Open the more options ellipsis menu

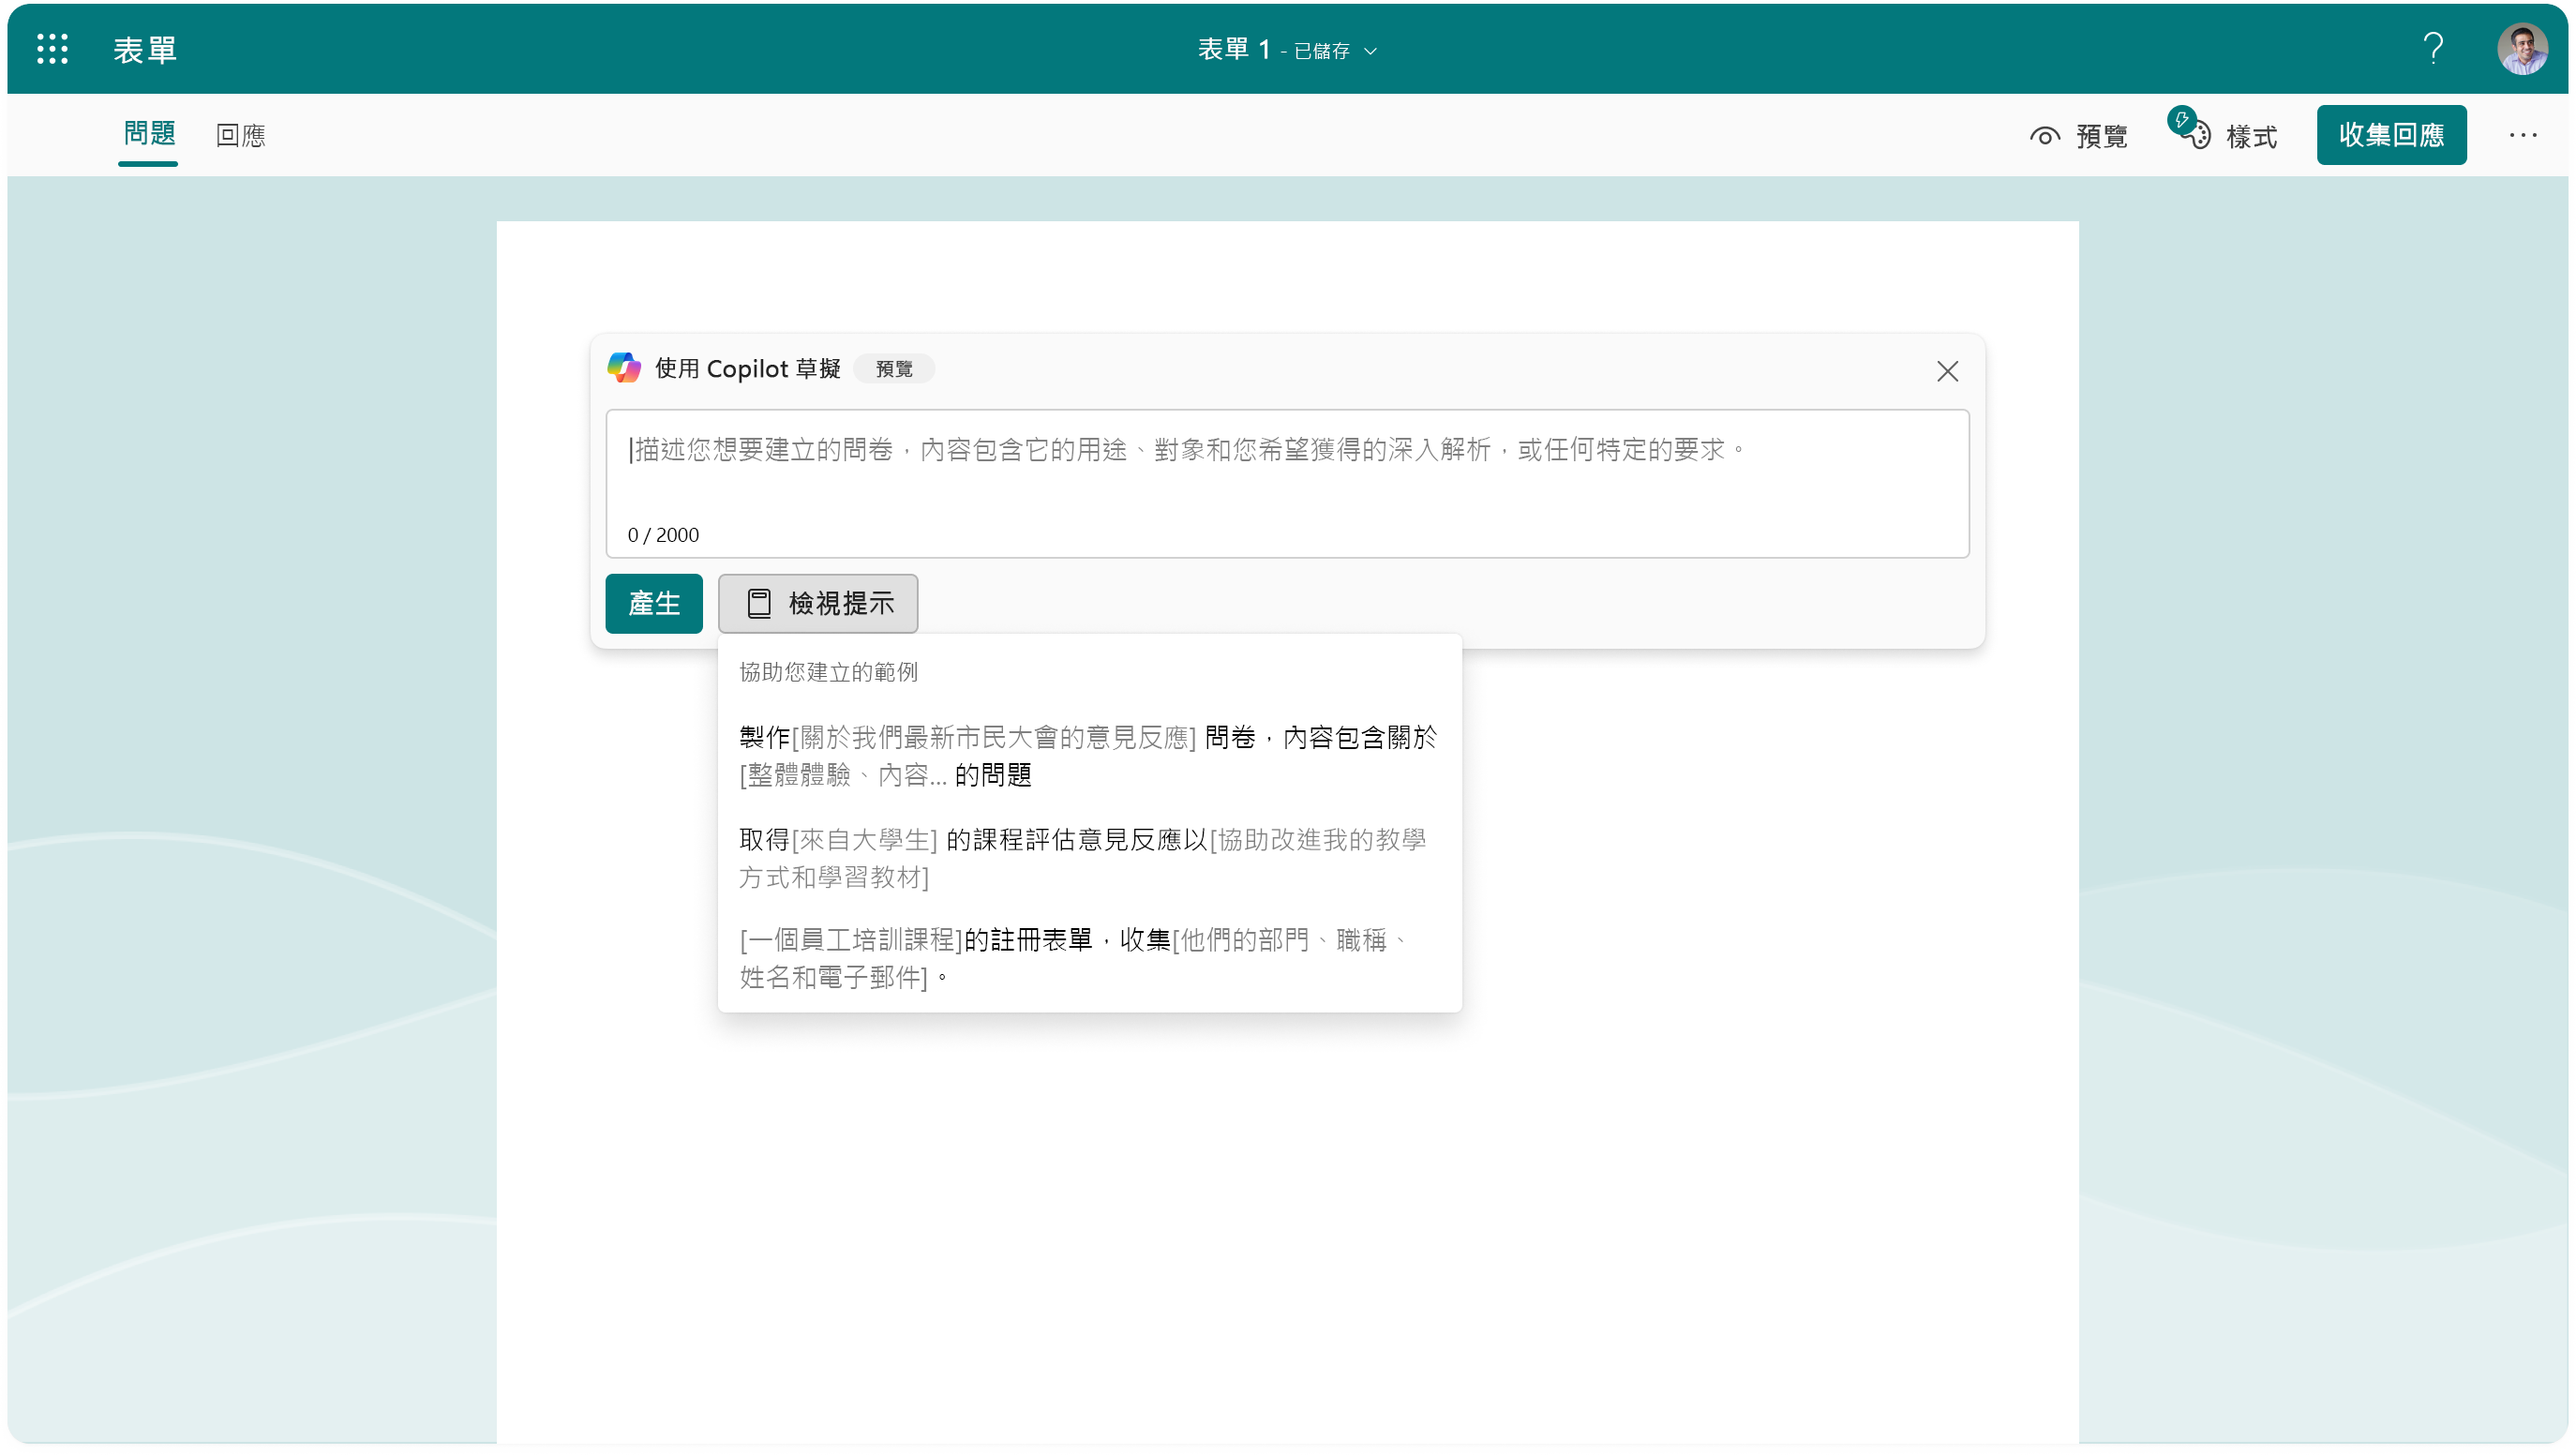(x=2522, y=135)
